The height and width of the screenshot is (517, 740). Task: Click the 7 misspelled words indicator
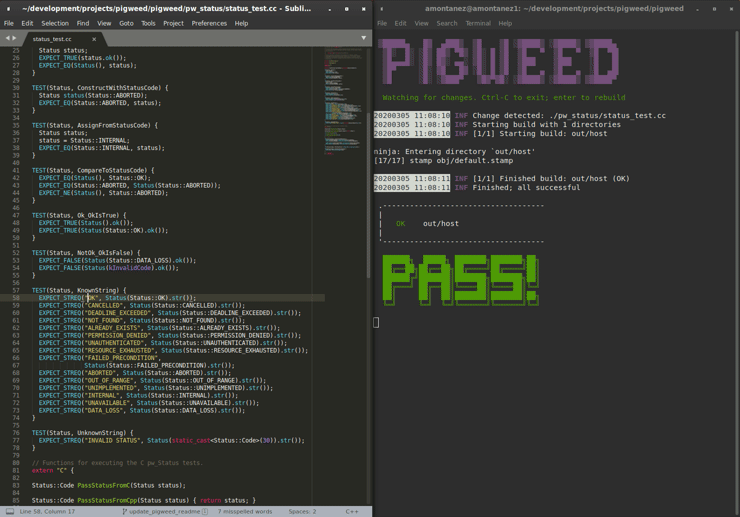tap(245, 511)
